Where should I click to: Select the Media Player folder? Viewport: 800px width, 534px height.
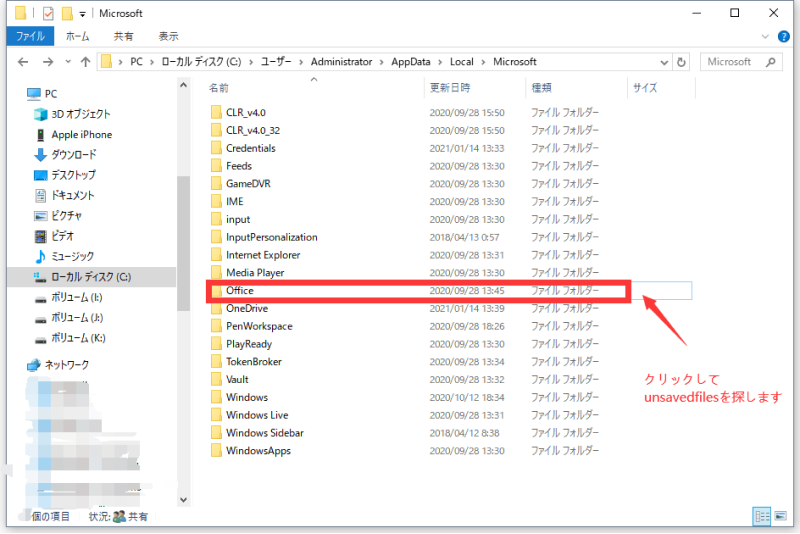255,273
